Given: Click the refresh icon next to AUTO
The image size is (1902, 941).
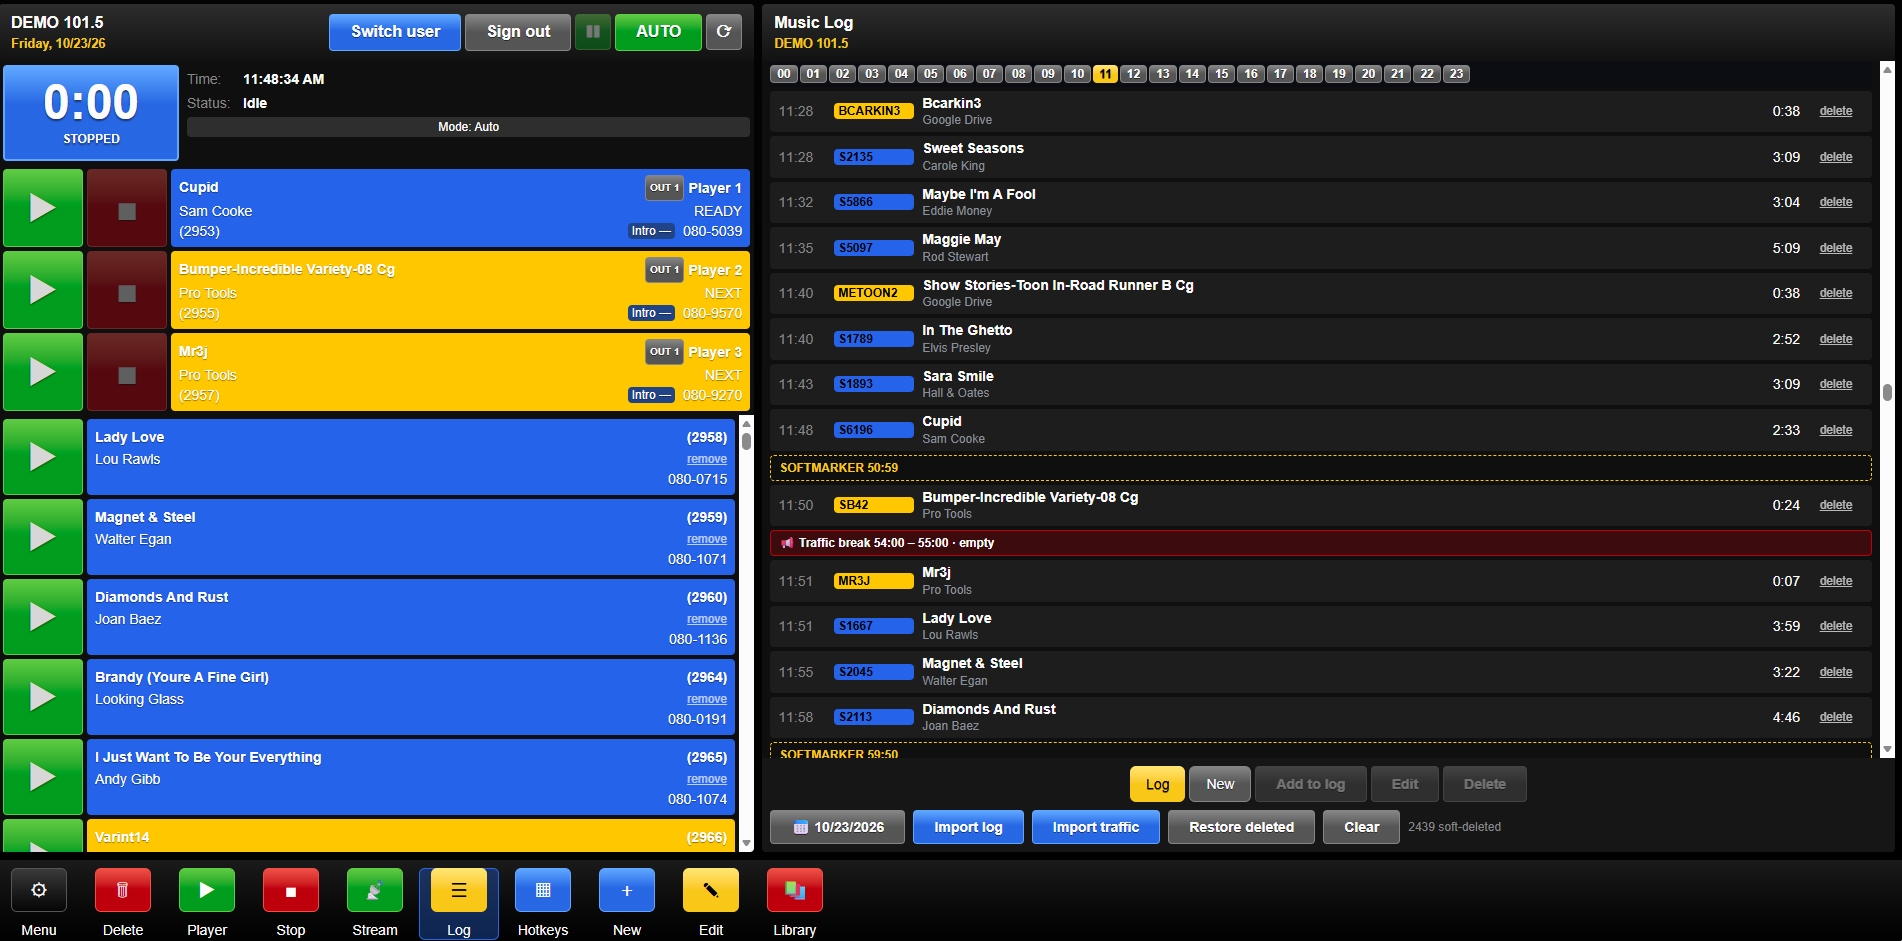Looking at the screenshot, I should coord(724,32).
